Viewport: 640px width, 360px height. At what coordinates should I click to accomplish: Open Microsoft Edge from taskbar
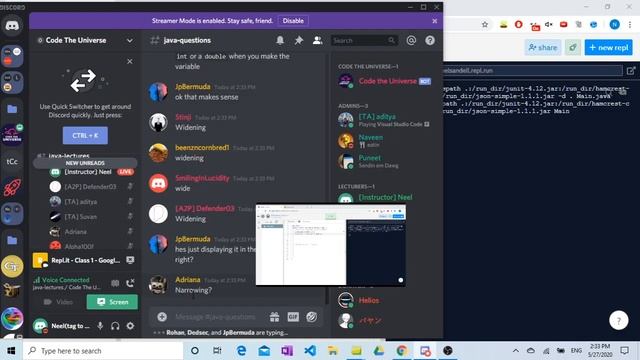241,351
